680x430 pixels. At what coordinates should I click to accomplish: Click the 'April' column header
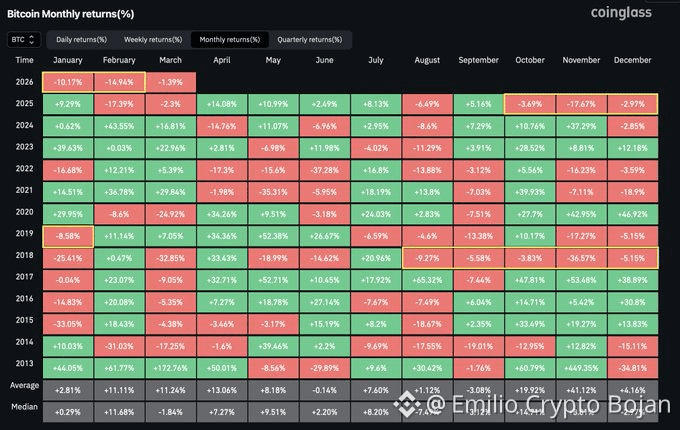point(222,60)
